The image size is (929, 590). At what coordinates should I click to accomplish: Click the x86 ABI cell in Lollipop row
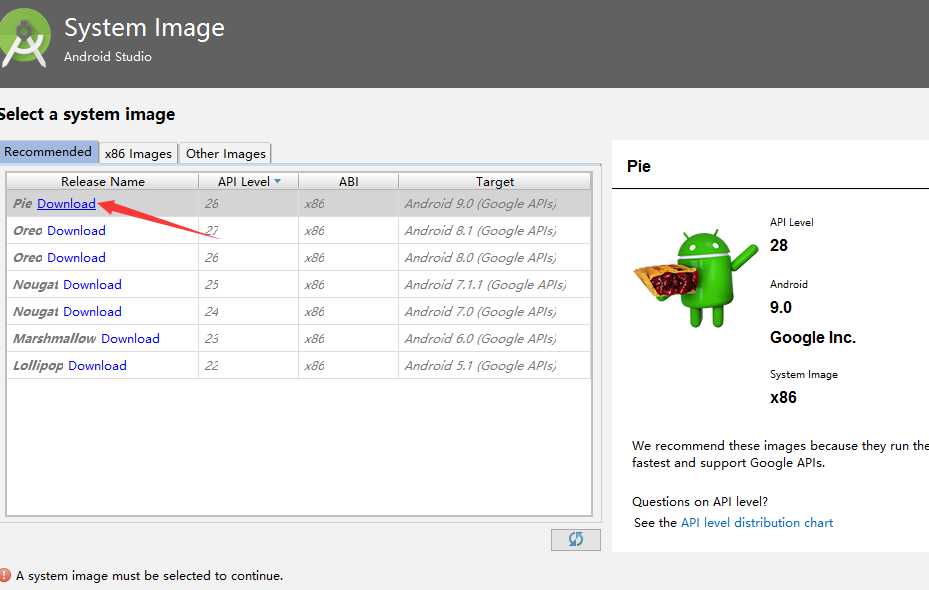click(x=348, y=365)
